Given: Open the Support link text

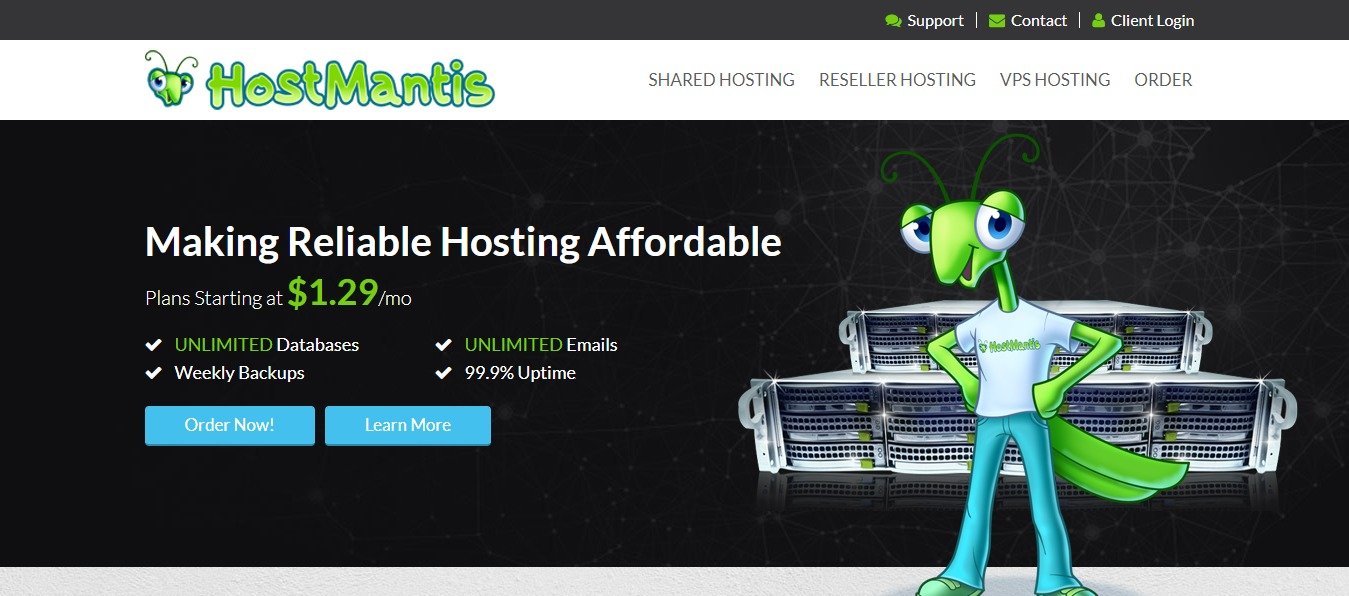Looking at the screenshot, I should (935, 20).
